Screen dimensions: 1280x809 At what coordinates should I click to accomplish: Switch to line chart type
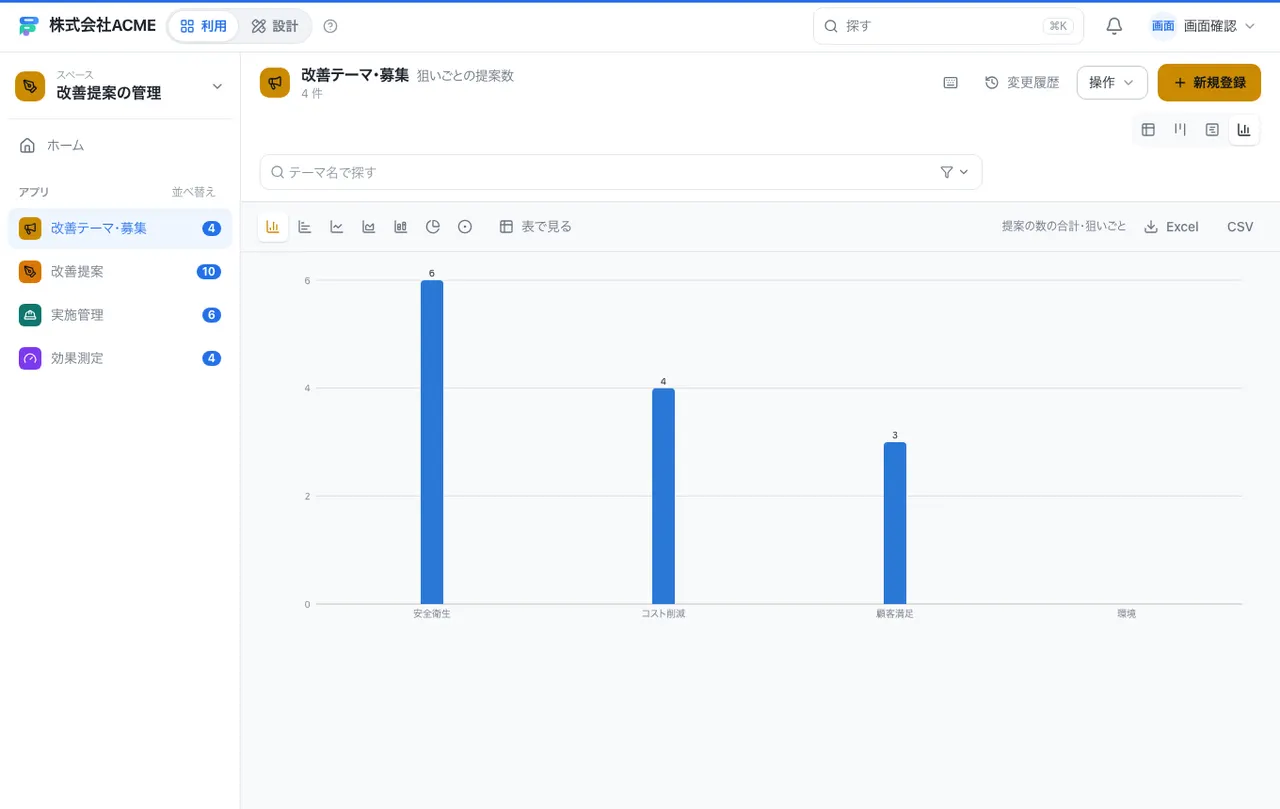pyautogui.click(x=337, y=227)
